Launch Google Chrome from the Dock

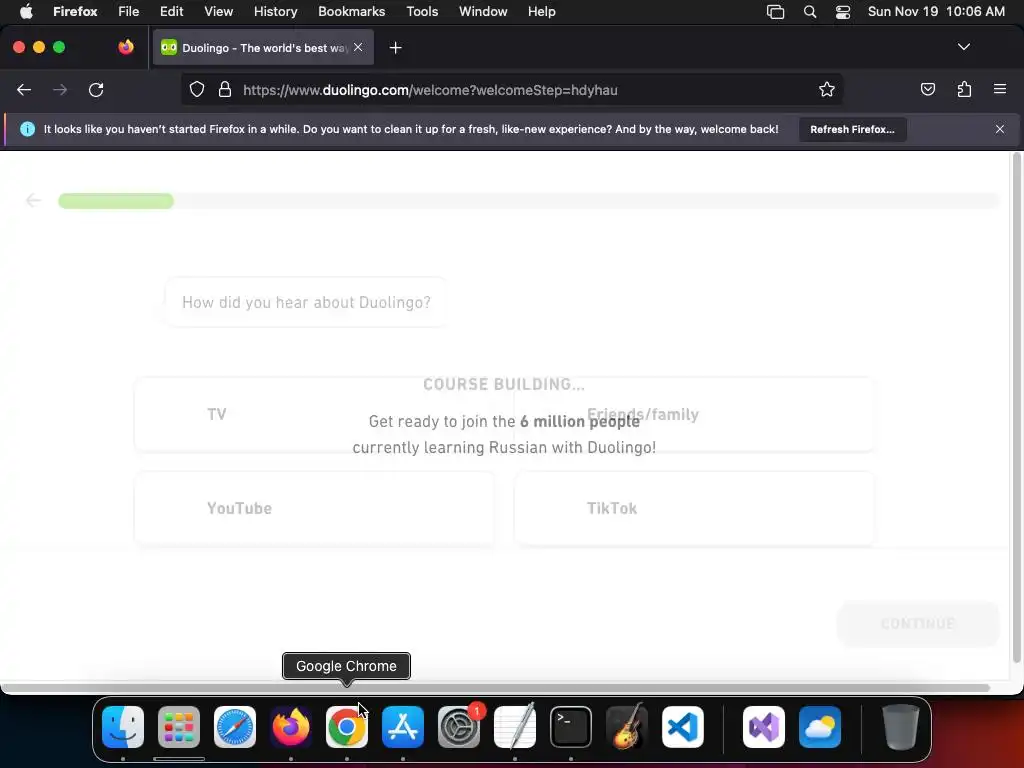coord(347,727)
